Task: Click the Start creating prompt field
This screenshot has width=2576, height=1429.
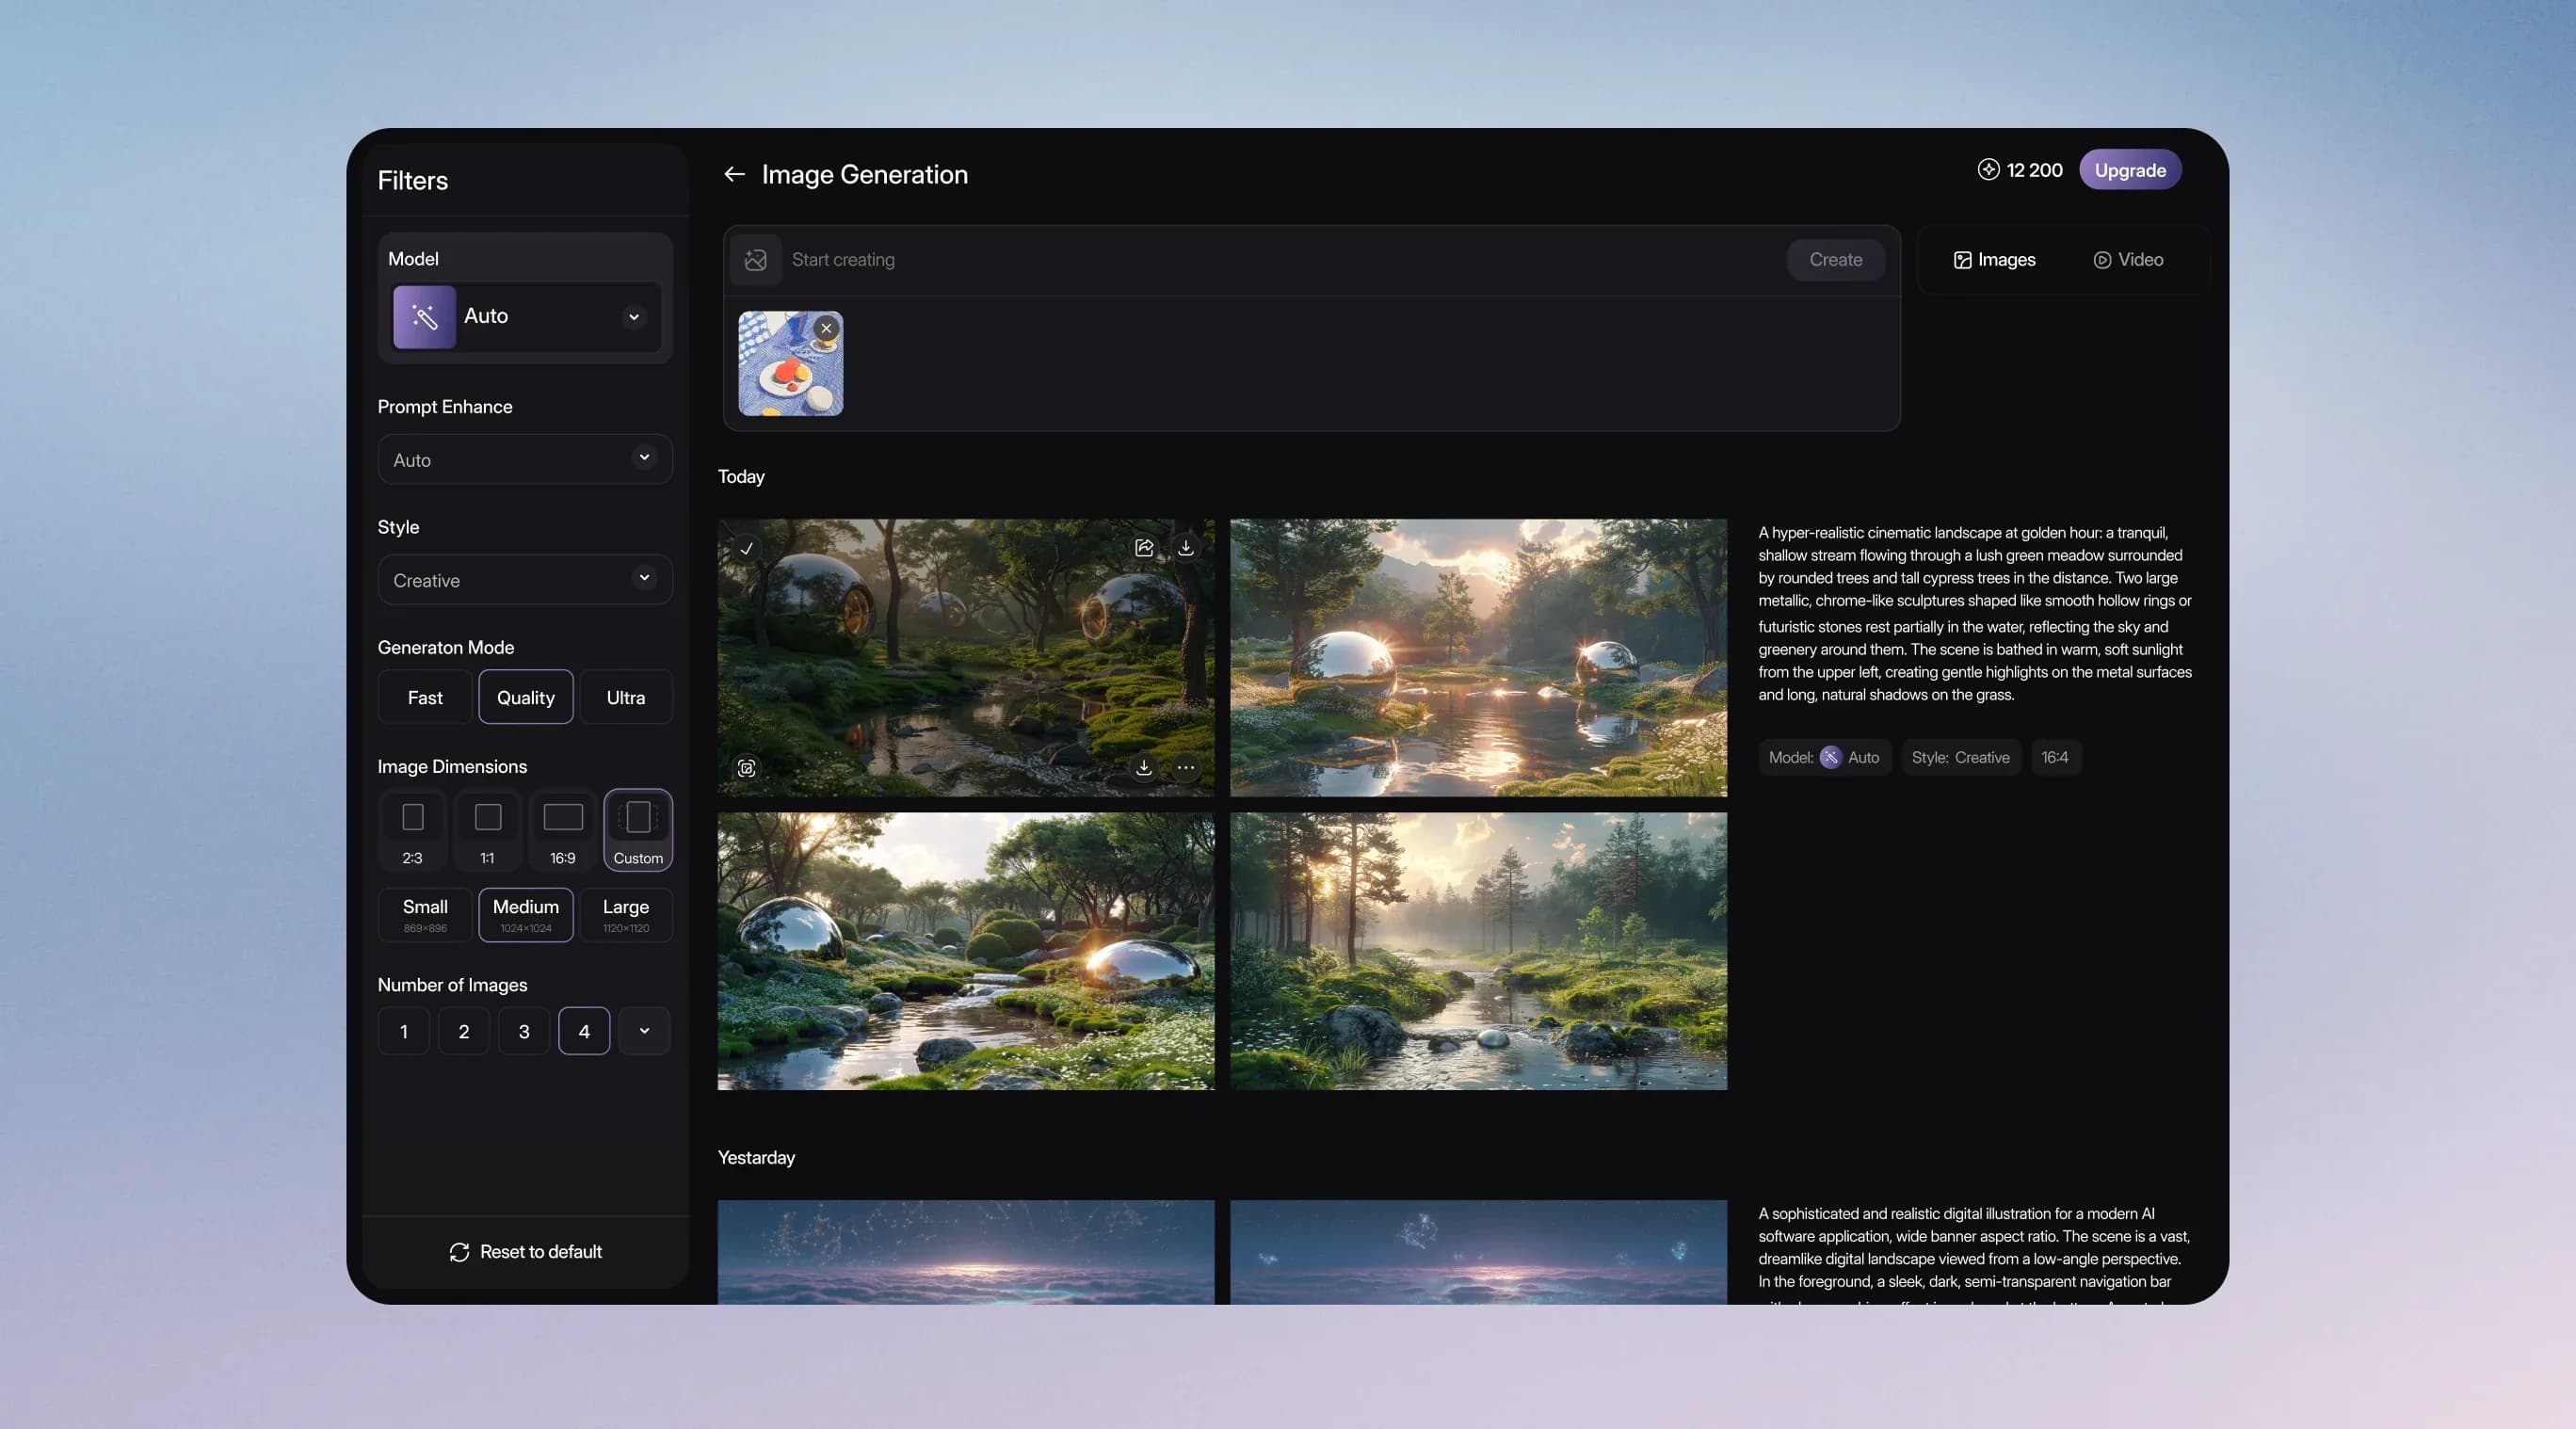Action: 1283,260
